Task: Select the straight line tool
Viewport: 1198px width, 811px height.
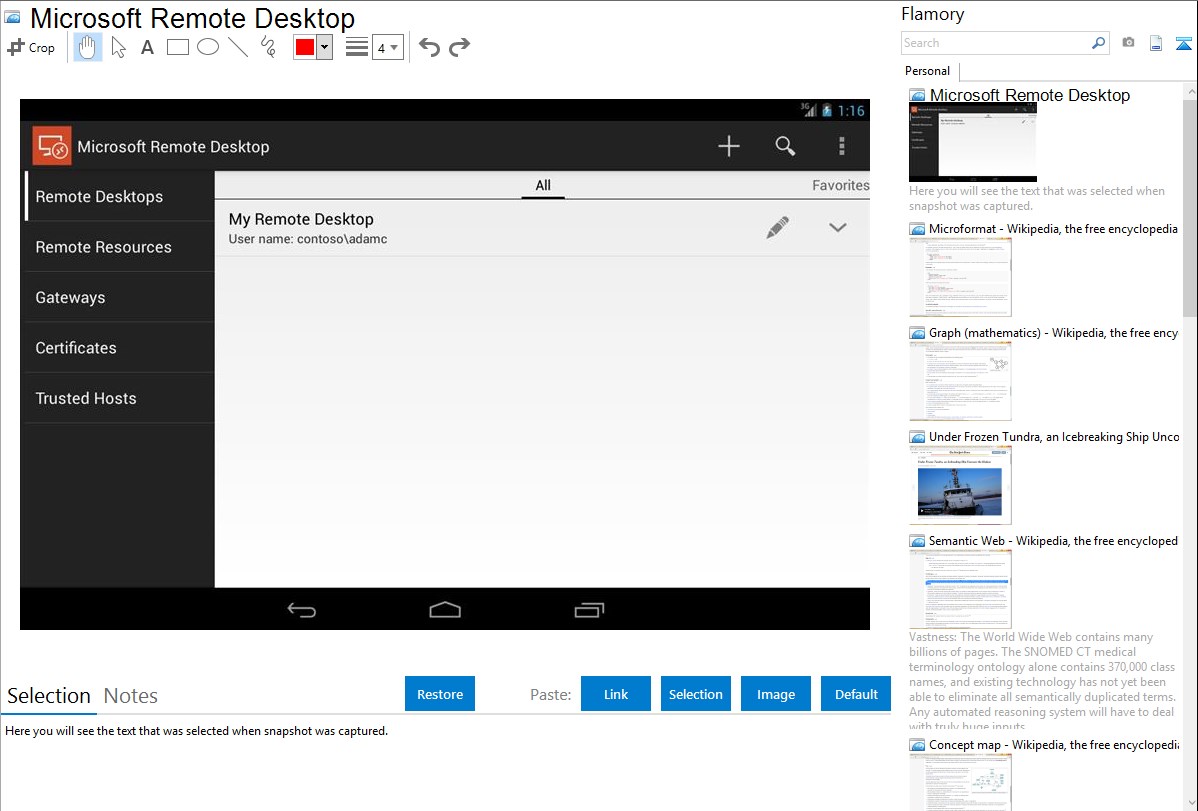Action: click(238, 47)
